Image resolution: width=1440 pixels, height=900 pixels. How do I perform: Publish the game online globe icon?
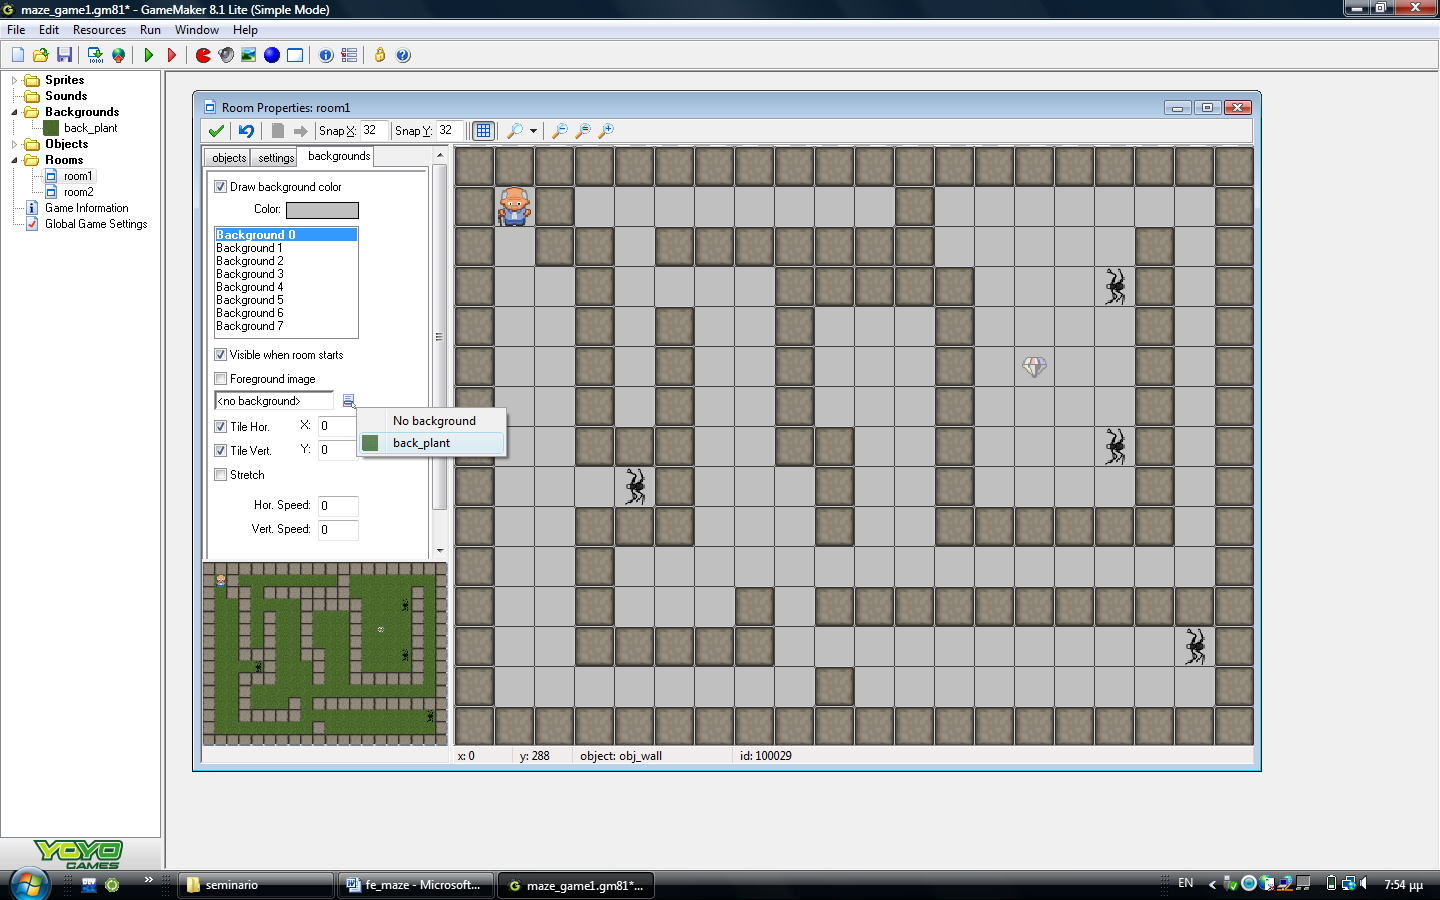click(118, 55)
